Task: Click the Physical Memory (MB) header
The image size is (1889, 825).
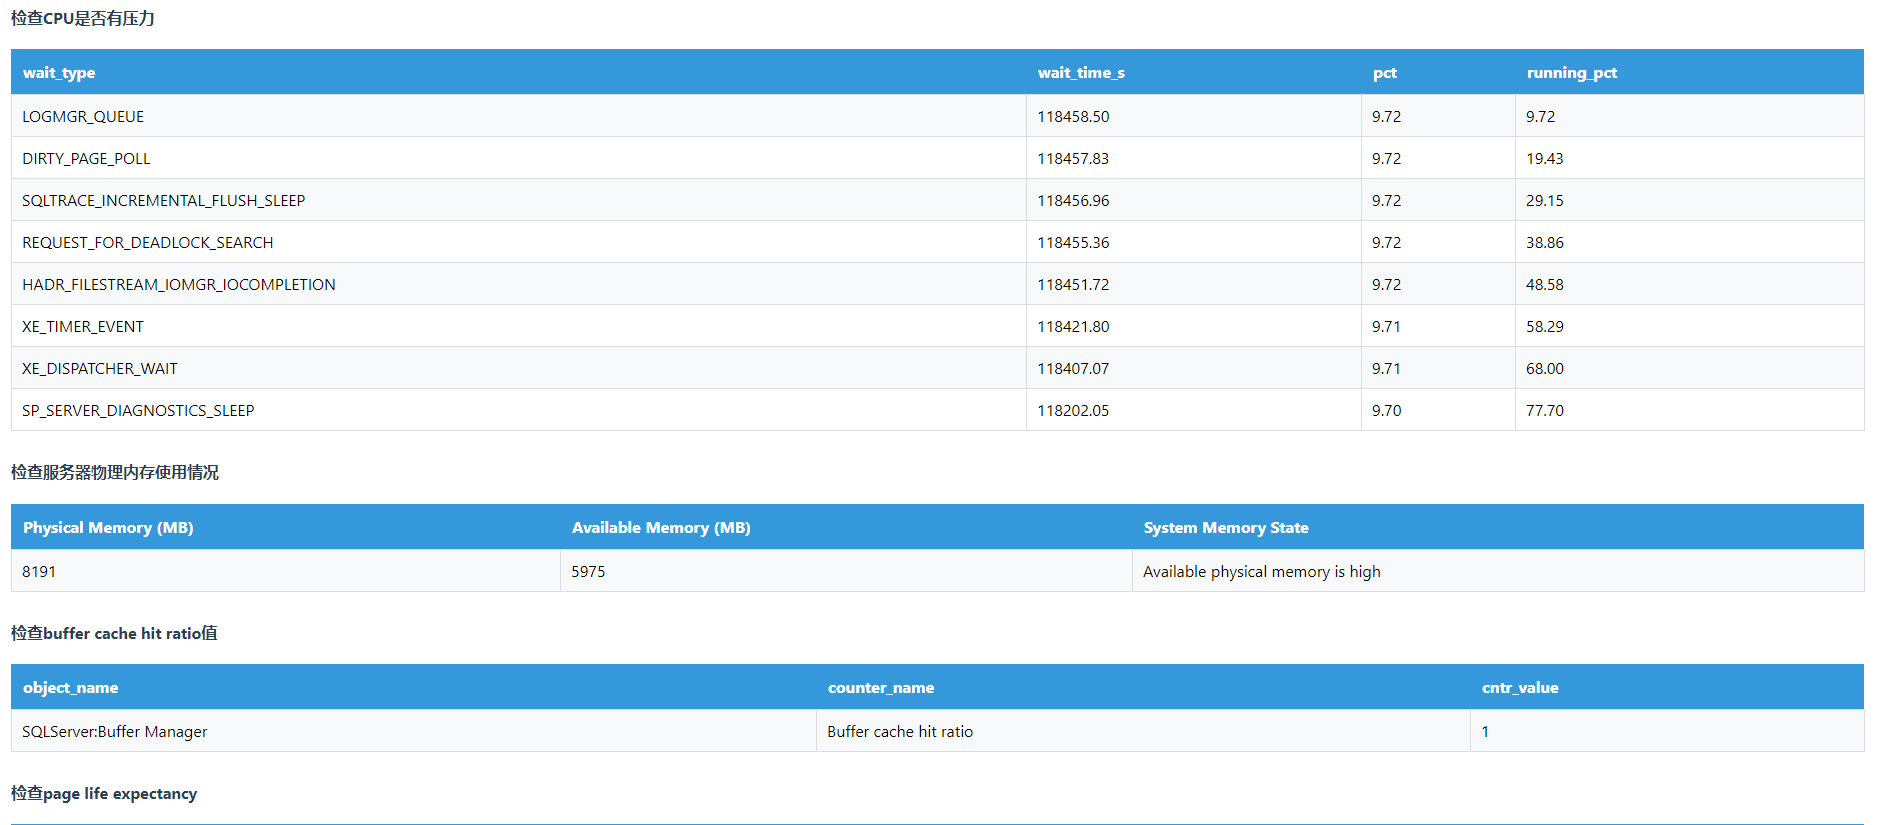Action: [x=285, y=527]
